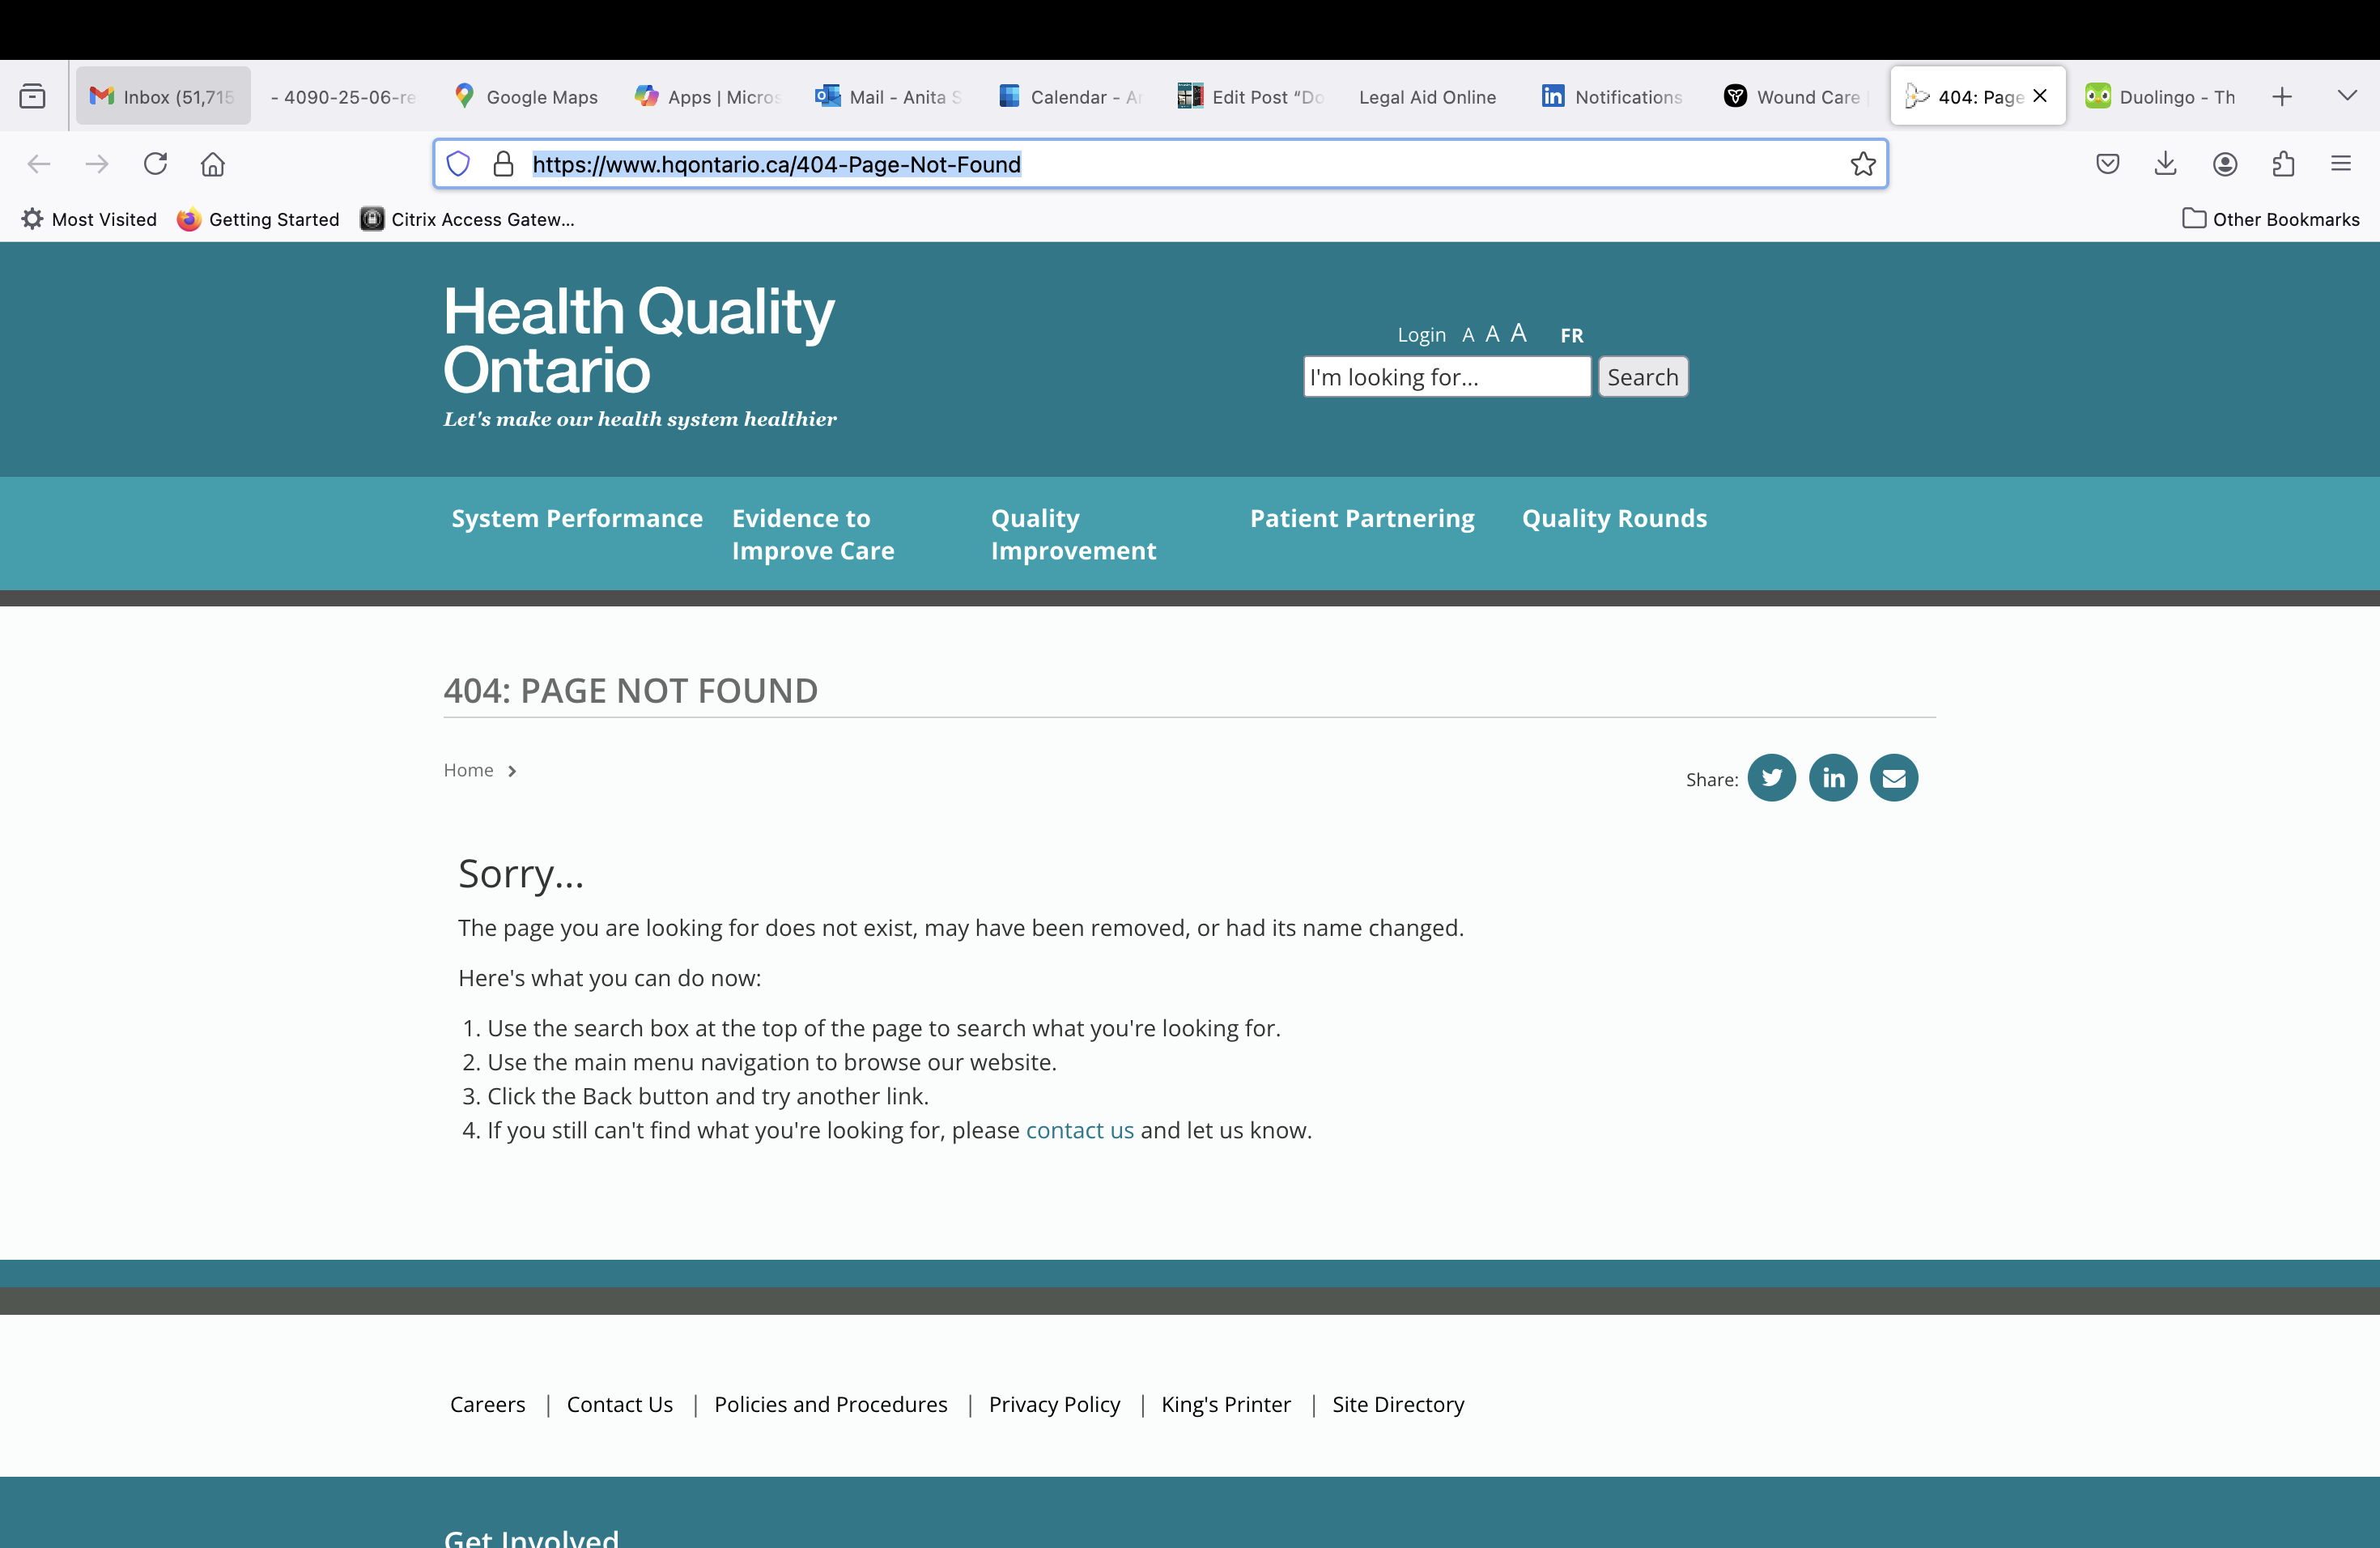Click the tracking protection shield icon
Viewport: 2380px width, 1548px height.
[458, 164]
